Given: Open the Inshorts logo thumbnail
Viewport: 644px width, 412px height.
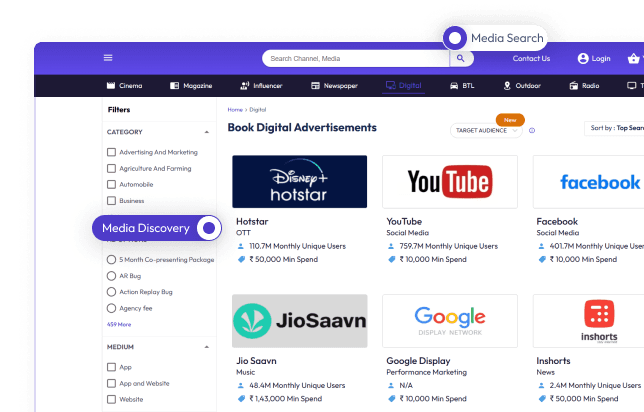Looking at the screenshot, I should pos(589,321).
